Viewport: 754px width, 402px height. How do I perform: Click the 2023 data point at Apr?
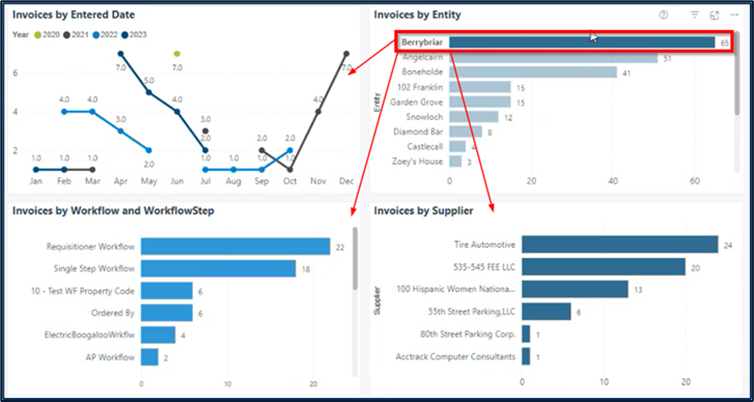(121, 54)
